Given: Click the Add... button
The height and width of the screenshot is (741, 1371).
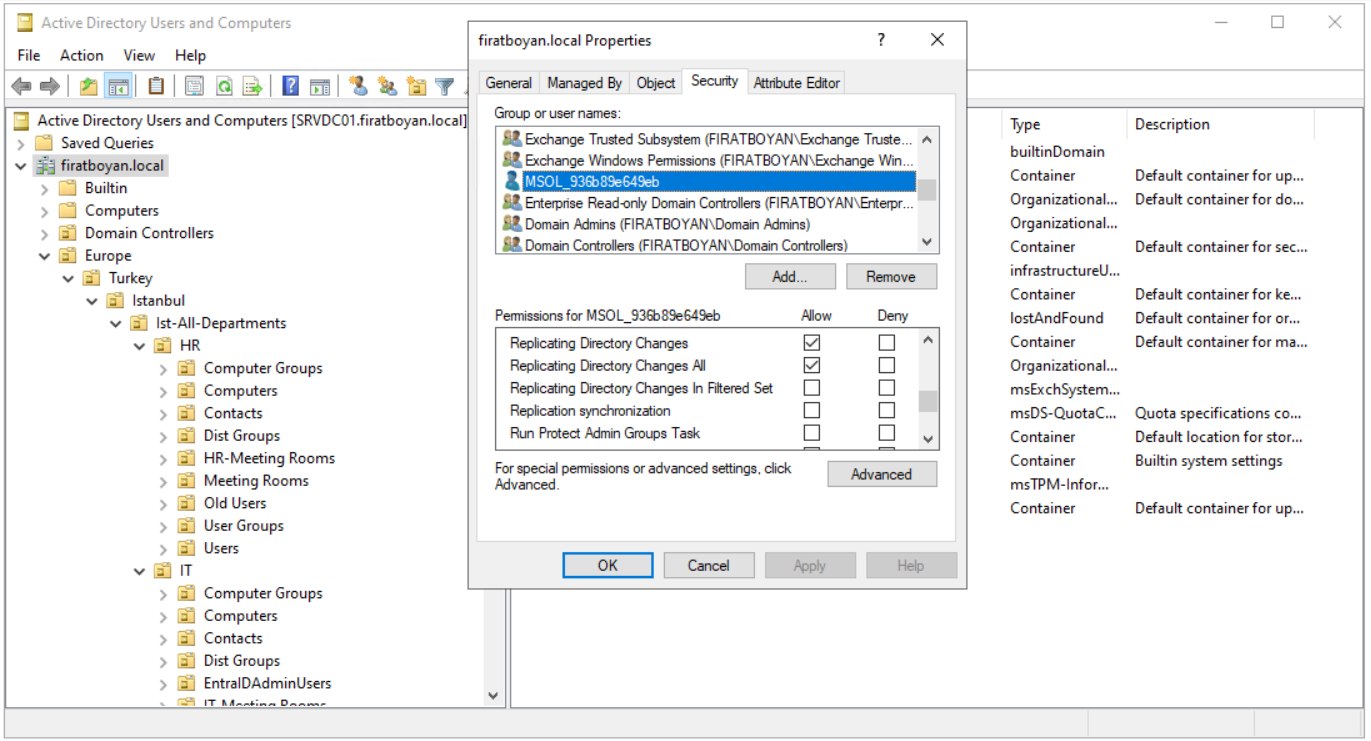Looking at the screenshot, I should pyautogui.click(x=790, y=277).
